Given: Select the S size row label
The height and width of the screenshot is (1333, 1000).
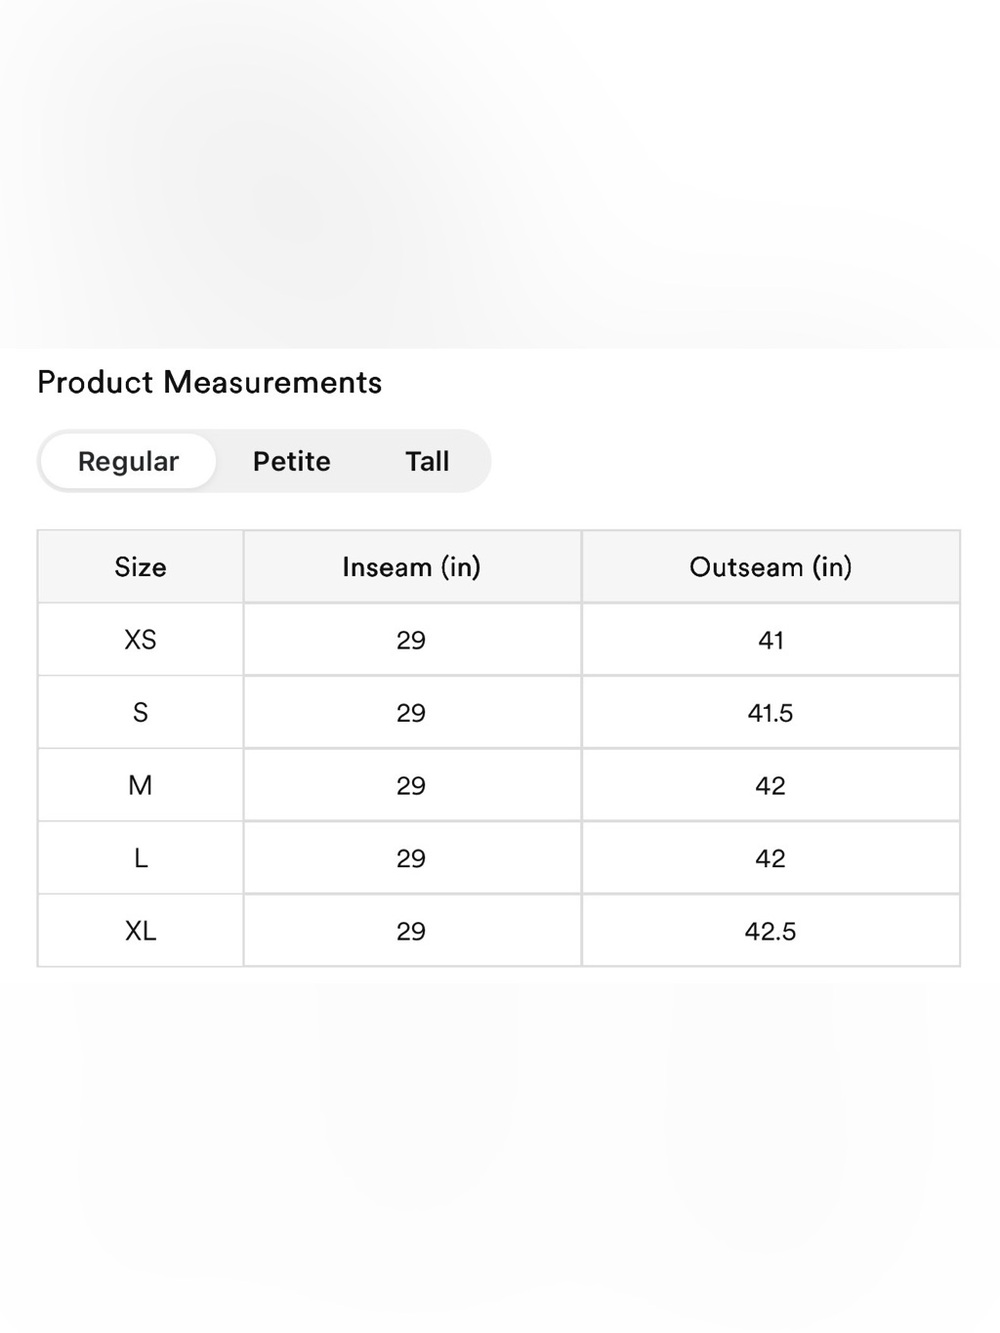Looking at the screenshot, I should pyautogui.click(x=140, y=713).
